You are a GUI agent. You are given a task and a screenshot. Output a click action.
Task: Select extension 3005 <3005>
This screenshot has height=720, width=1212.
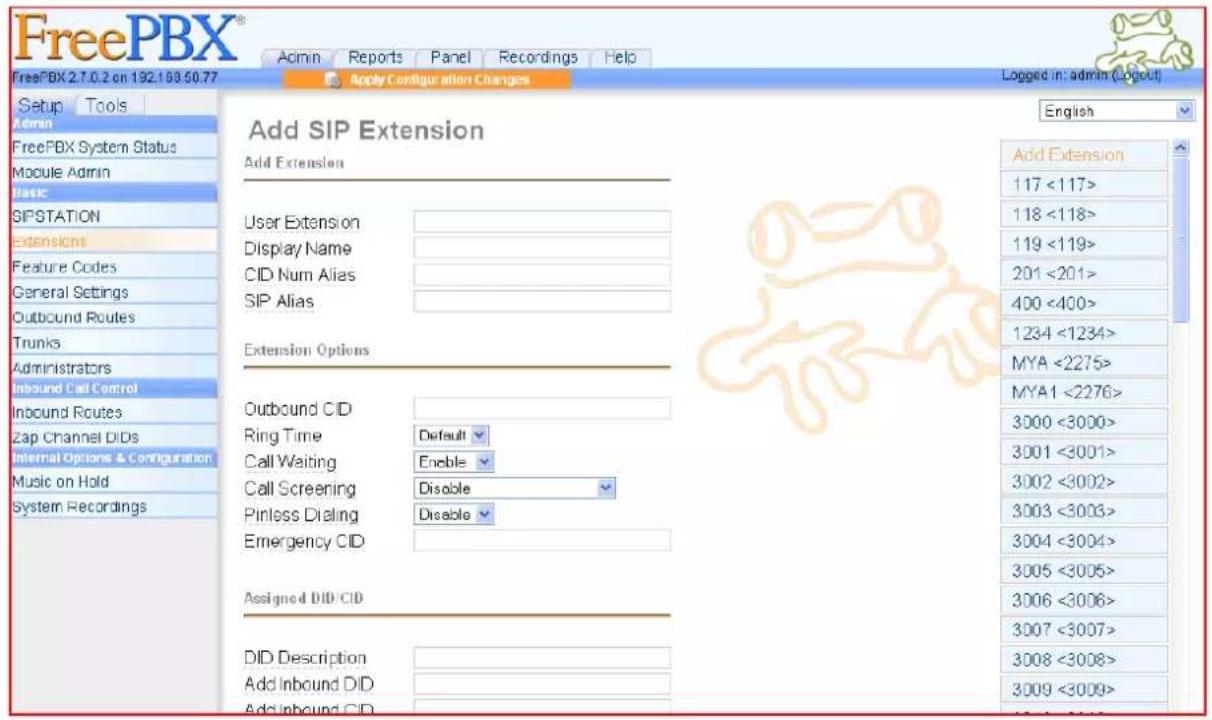pyautogui.click(x=1083, y=570)
